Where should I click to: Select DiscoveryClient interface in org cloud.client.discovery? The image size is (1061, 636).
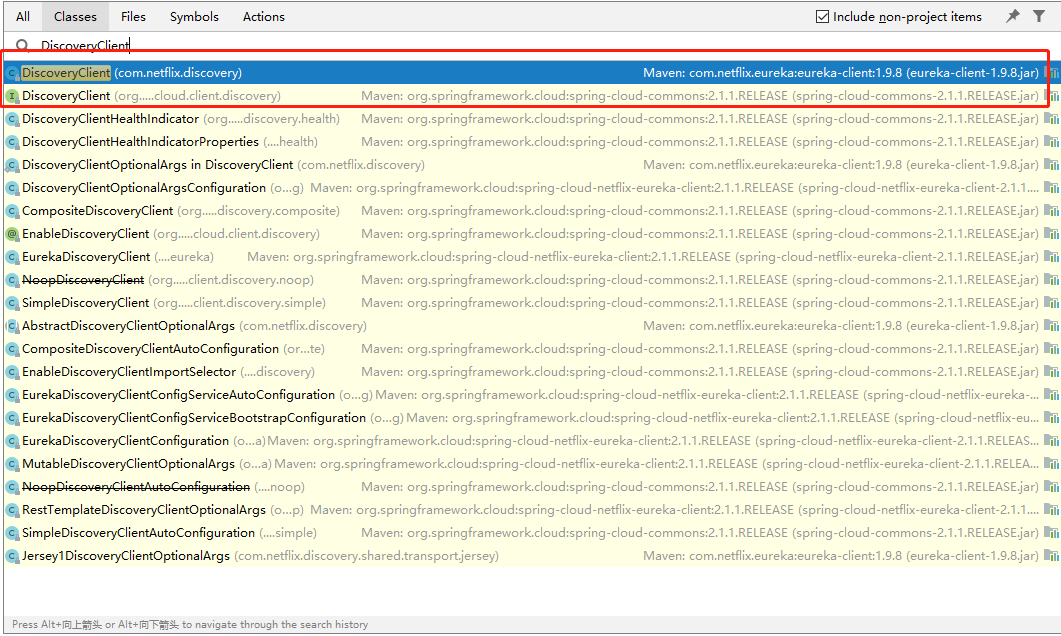tap(531, 95)
